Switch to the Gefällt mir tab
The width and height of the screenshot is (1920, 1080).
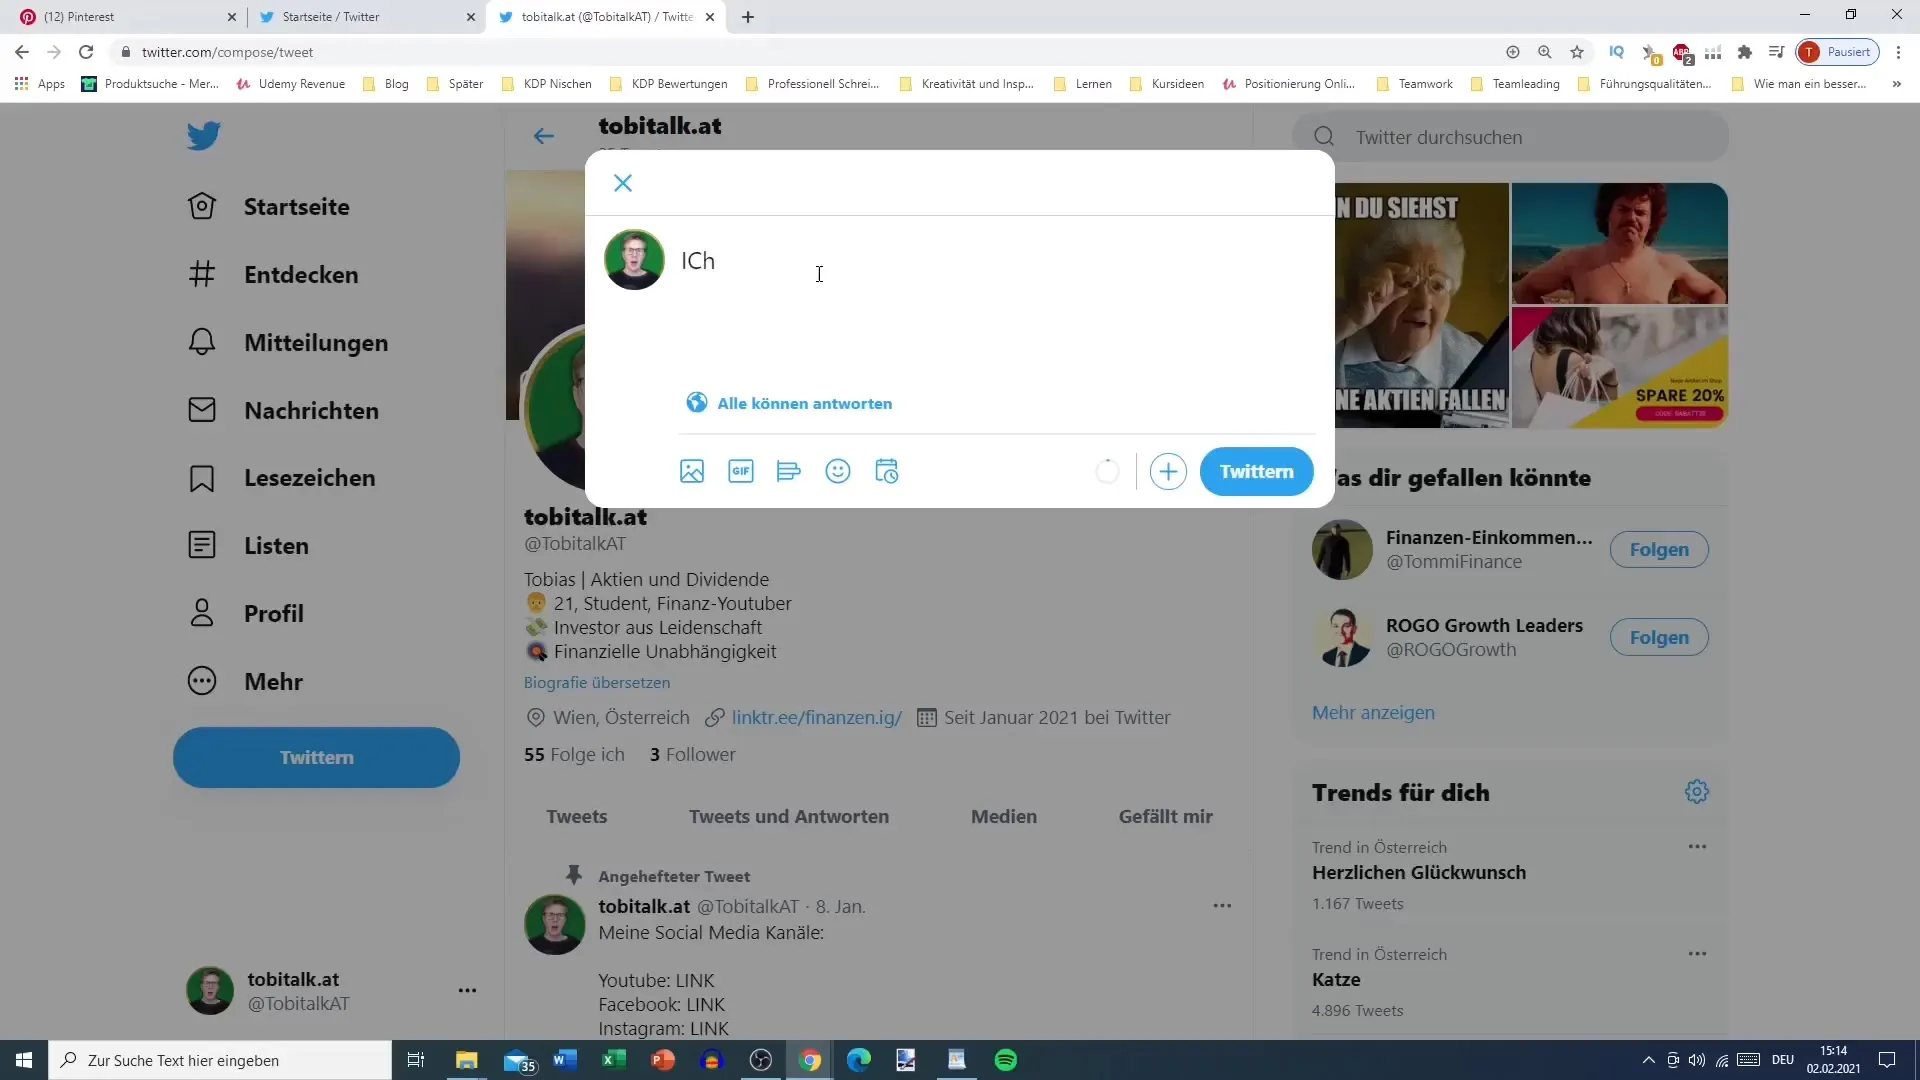tap(1166, 817)
